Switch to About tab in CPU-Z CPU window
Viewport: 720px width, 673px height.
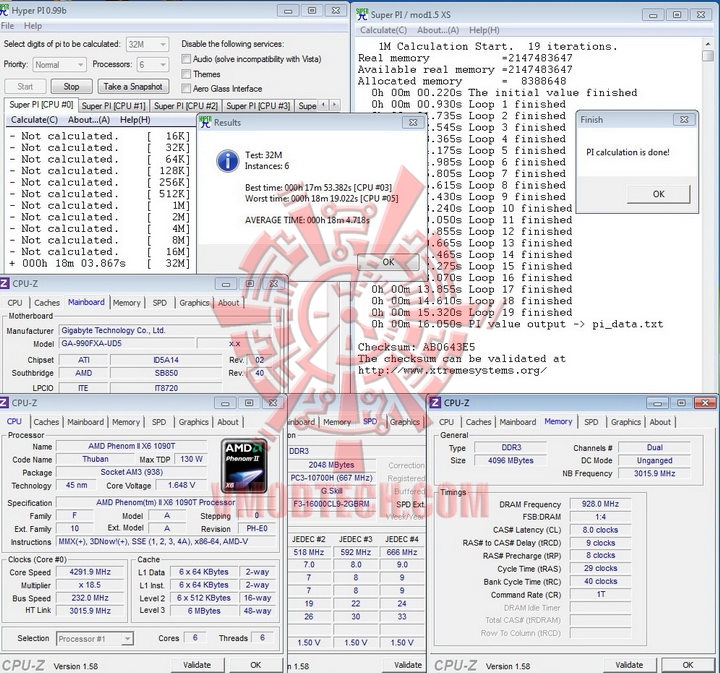tap(228, 422)
